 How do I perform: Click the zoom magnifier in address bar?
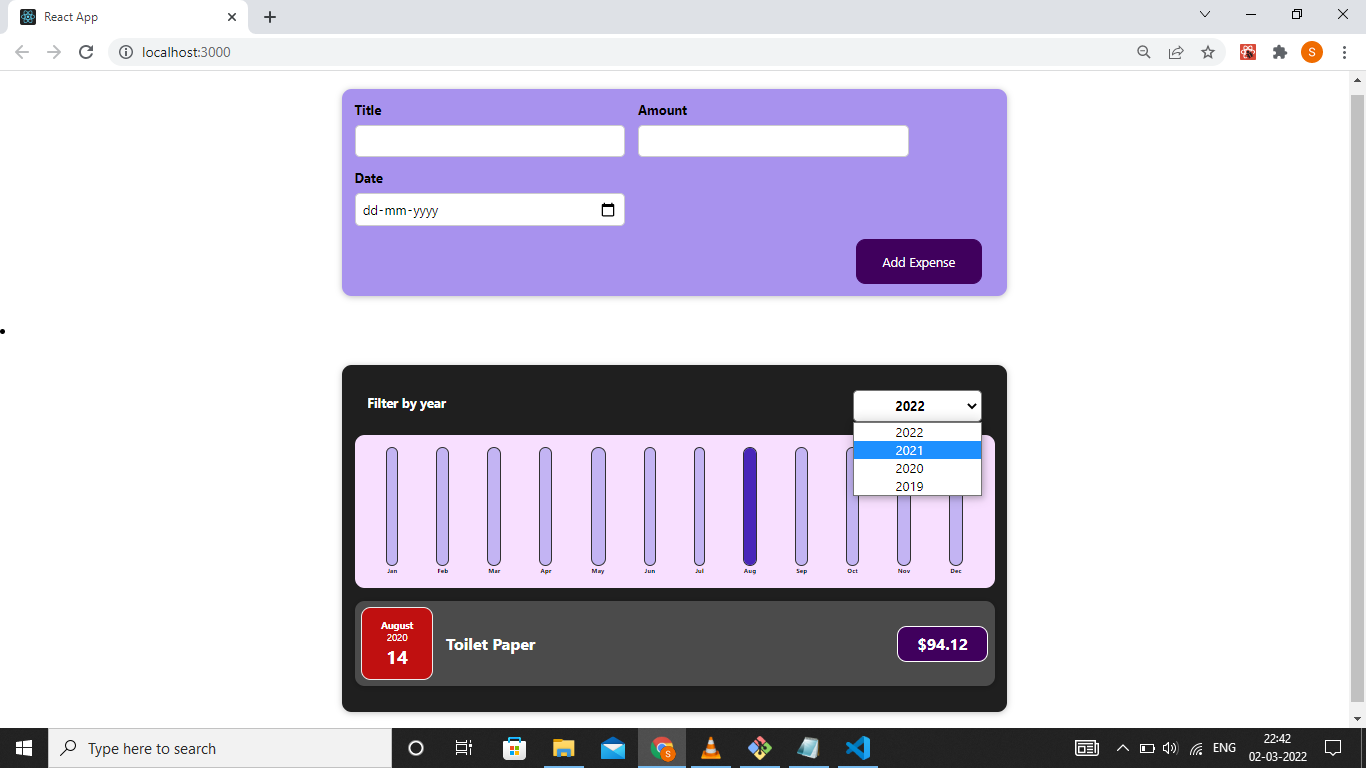click(1144, 52)
